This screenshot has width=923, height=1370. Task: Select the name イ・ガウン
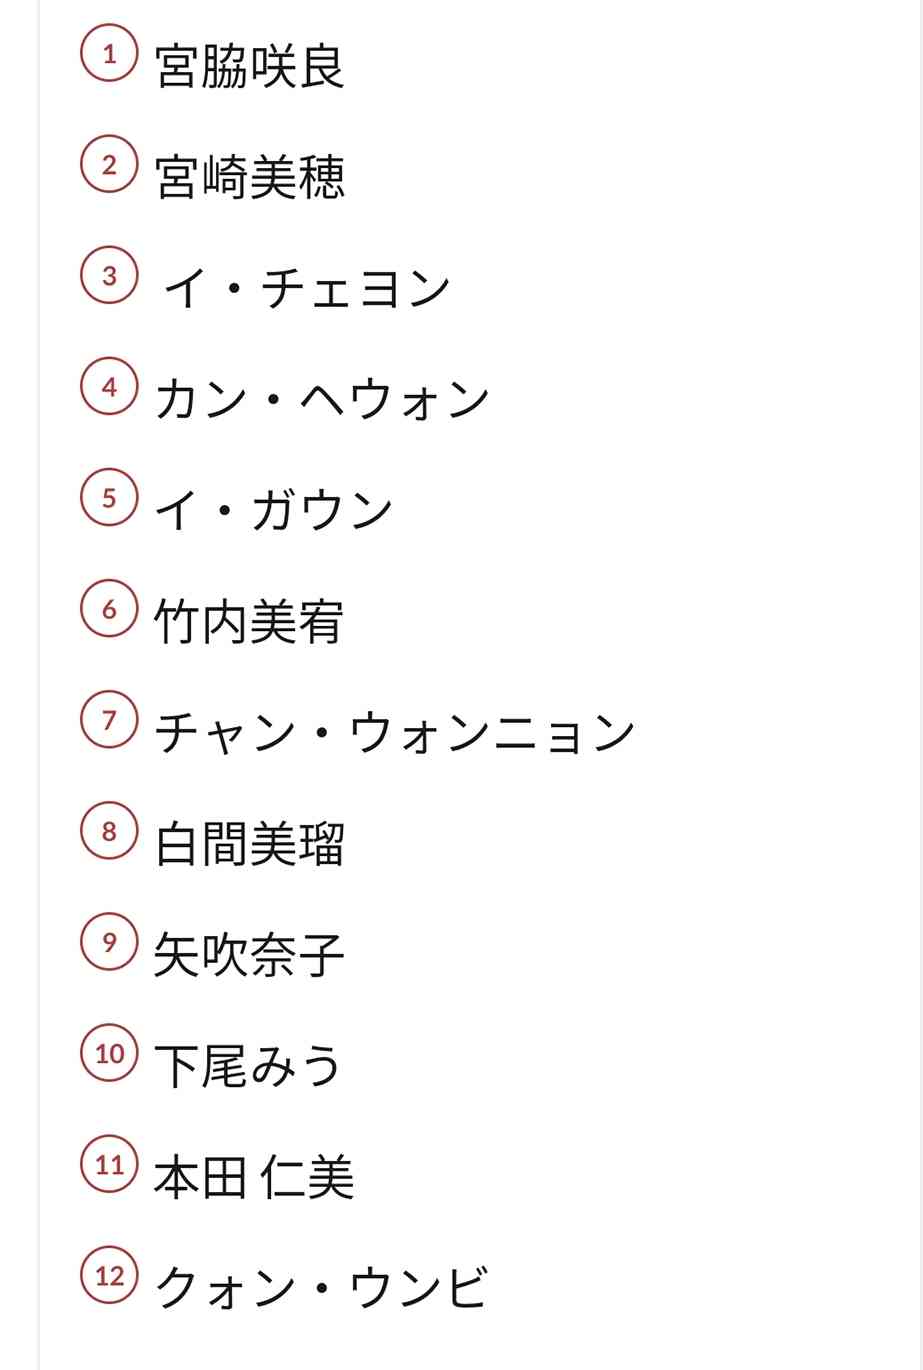[x=274, y=511]
